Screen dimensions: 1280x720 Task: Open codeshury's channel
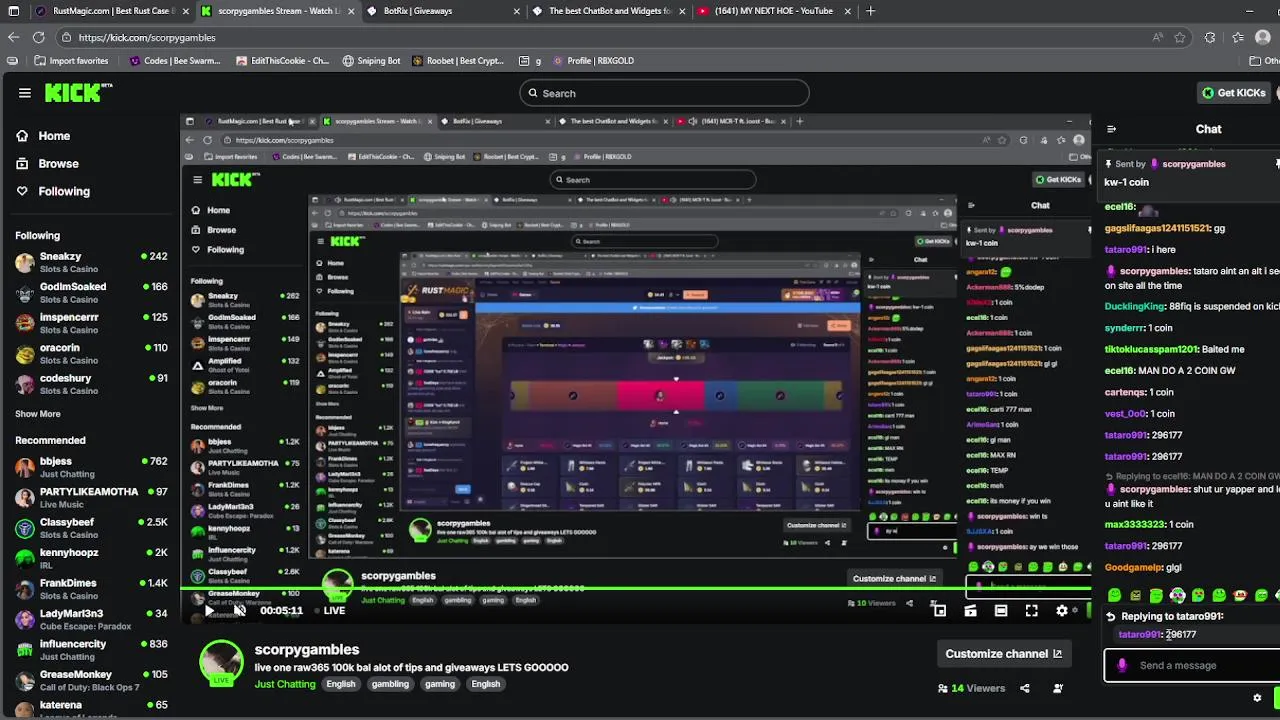pos(90,384)
